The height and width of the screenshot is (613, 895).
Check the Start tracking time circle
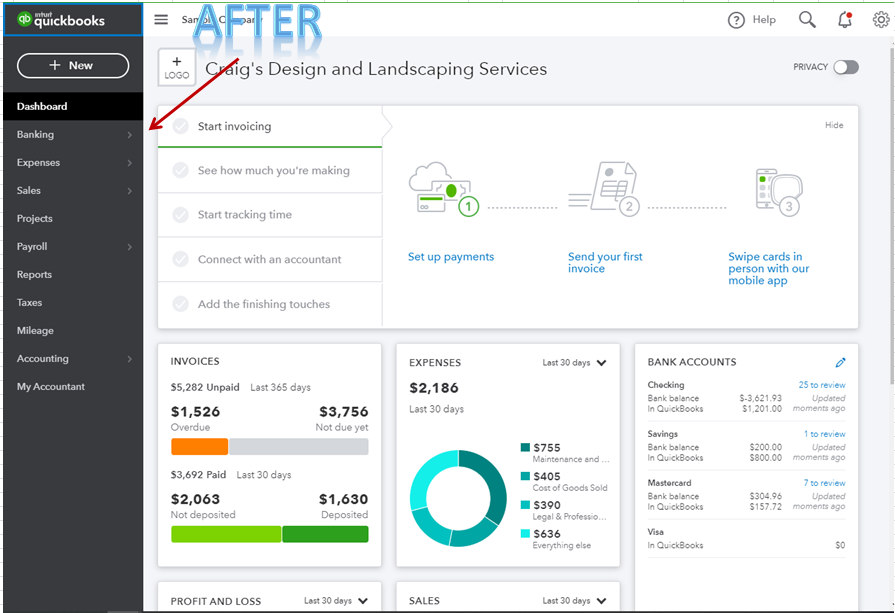tap(180, 215)
